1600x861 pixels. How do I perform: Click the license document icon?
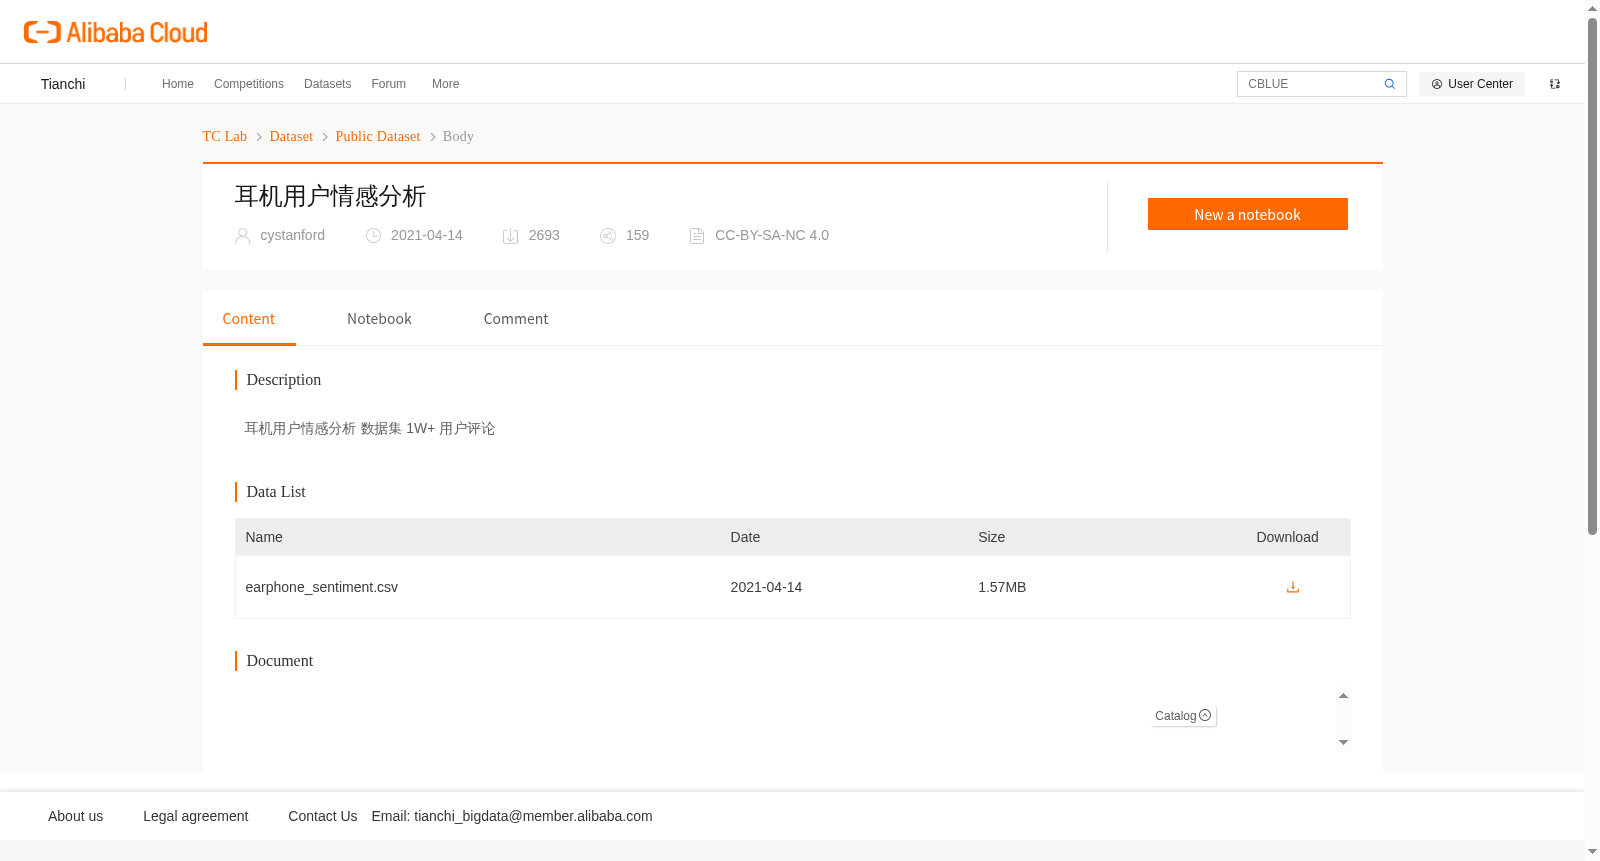tap(697, 236)
